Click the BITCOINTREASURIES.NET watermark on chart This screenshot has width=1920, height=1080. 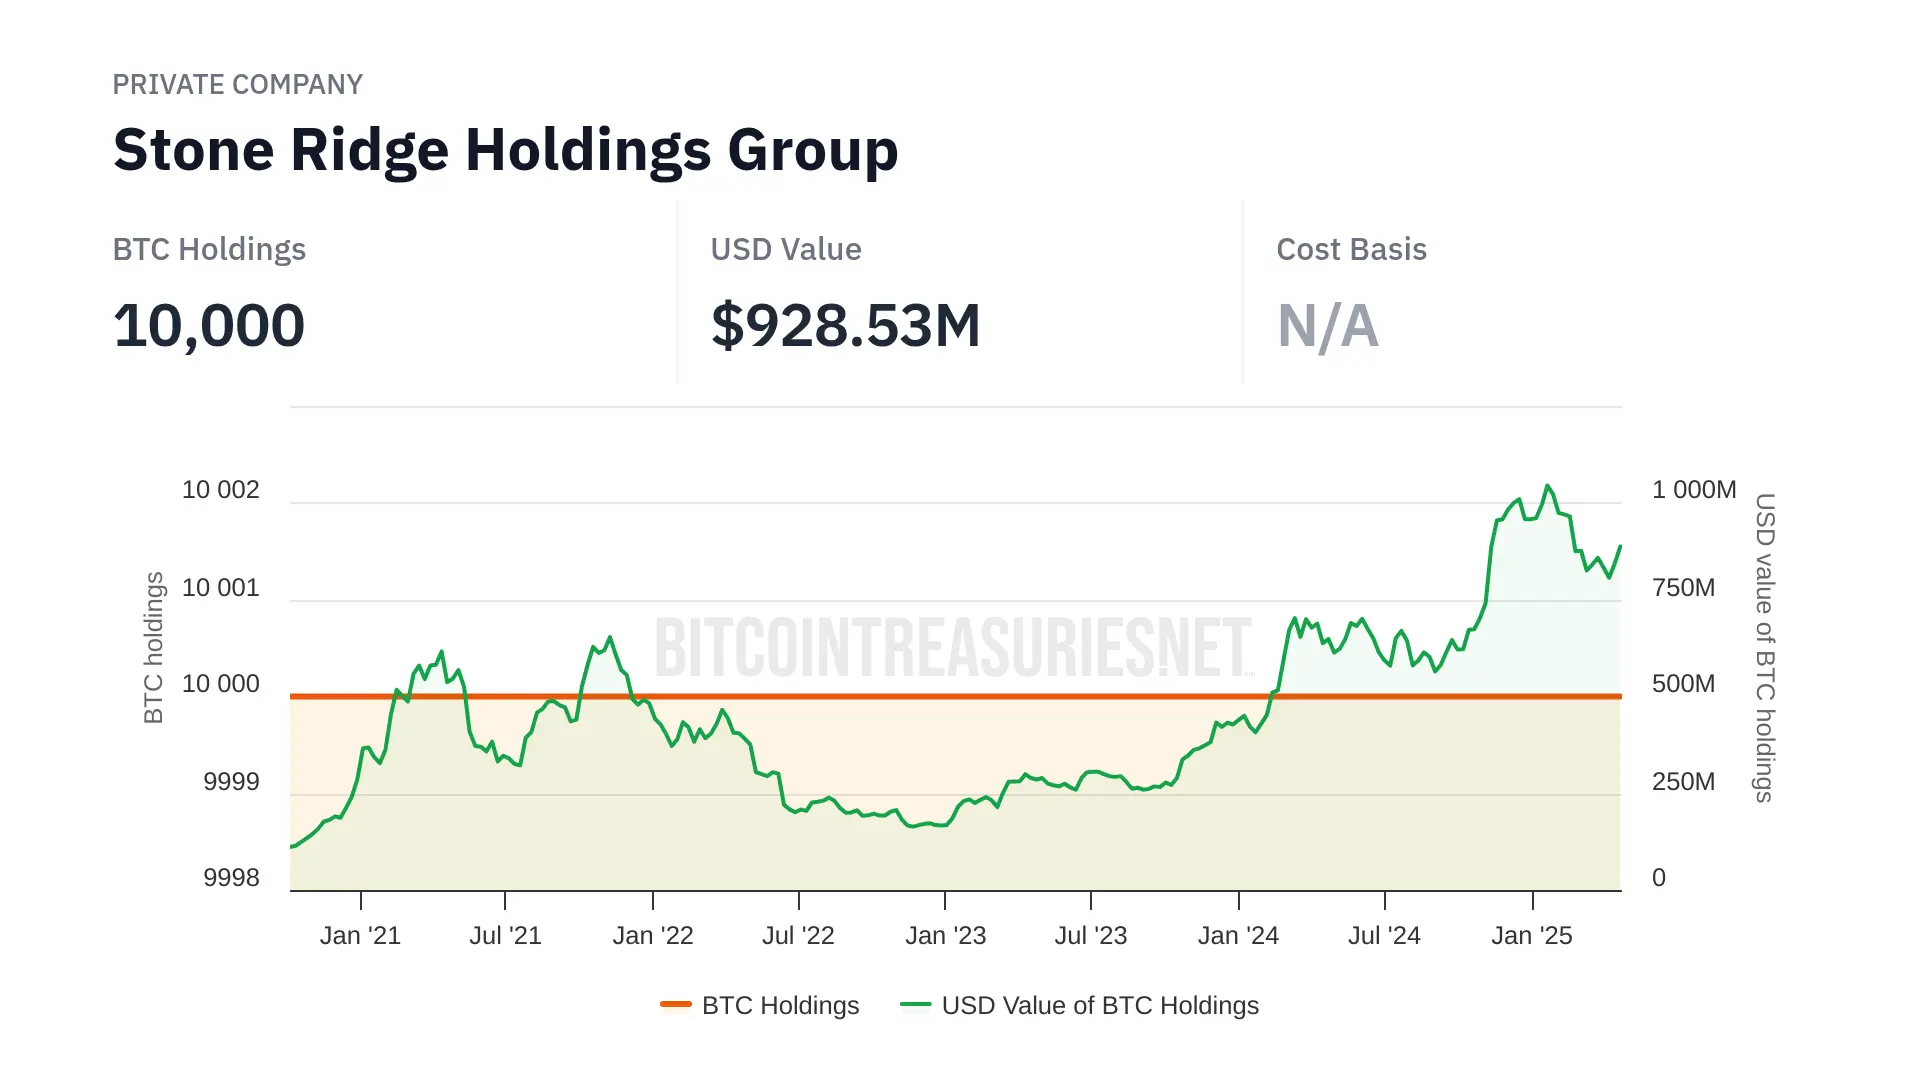pyautogui.click(x=953, y=647)
